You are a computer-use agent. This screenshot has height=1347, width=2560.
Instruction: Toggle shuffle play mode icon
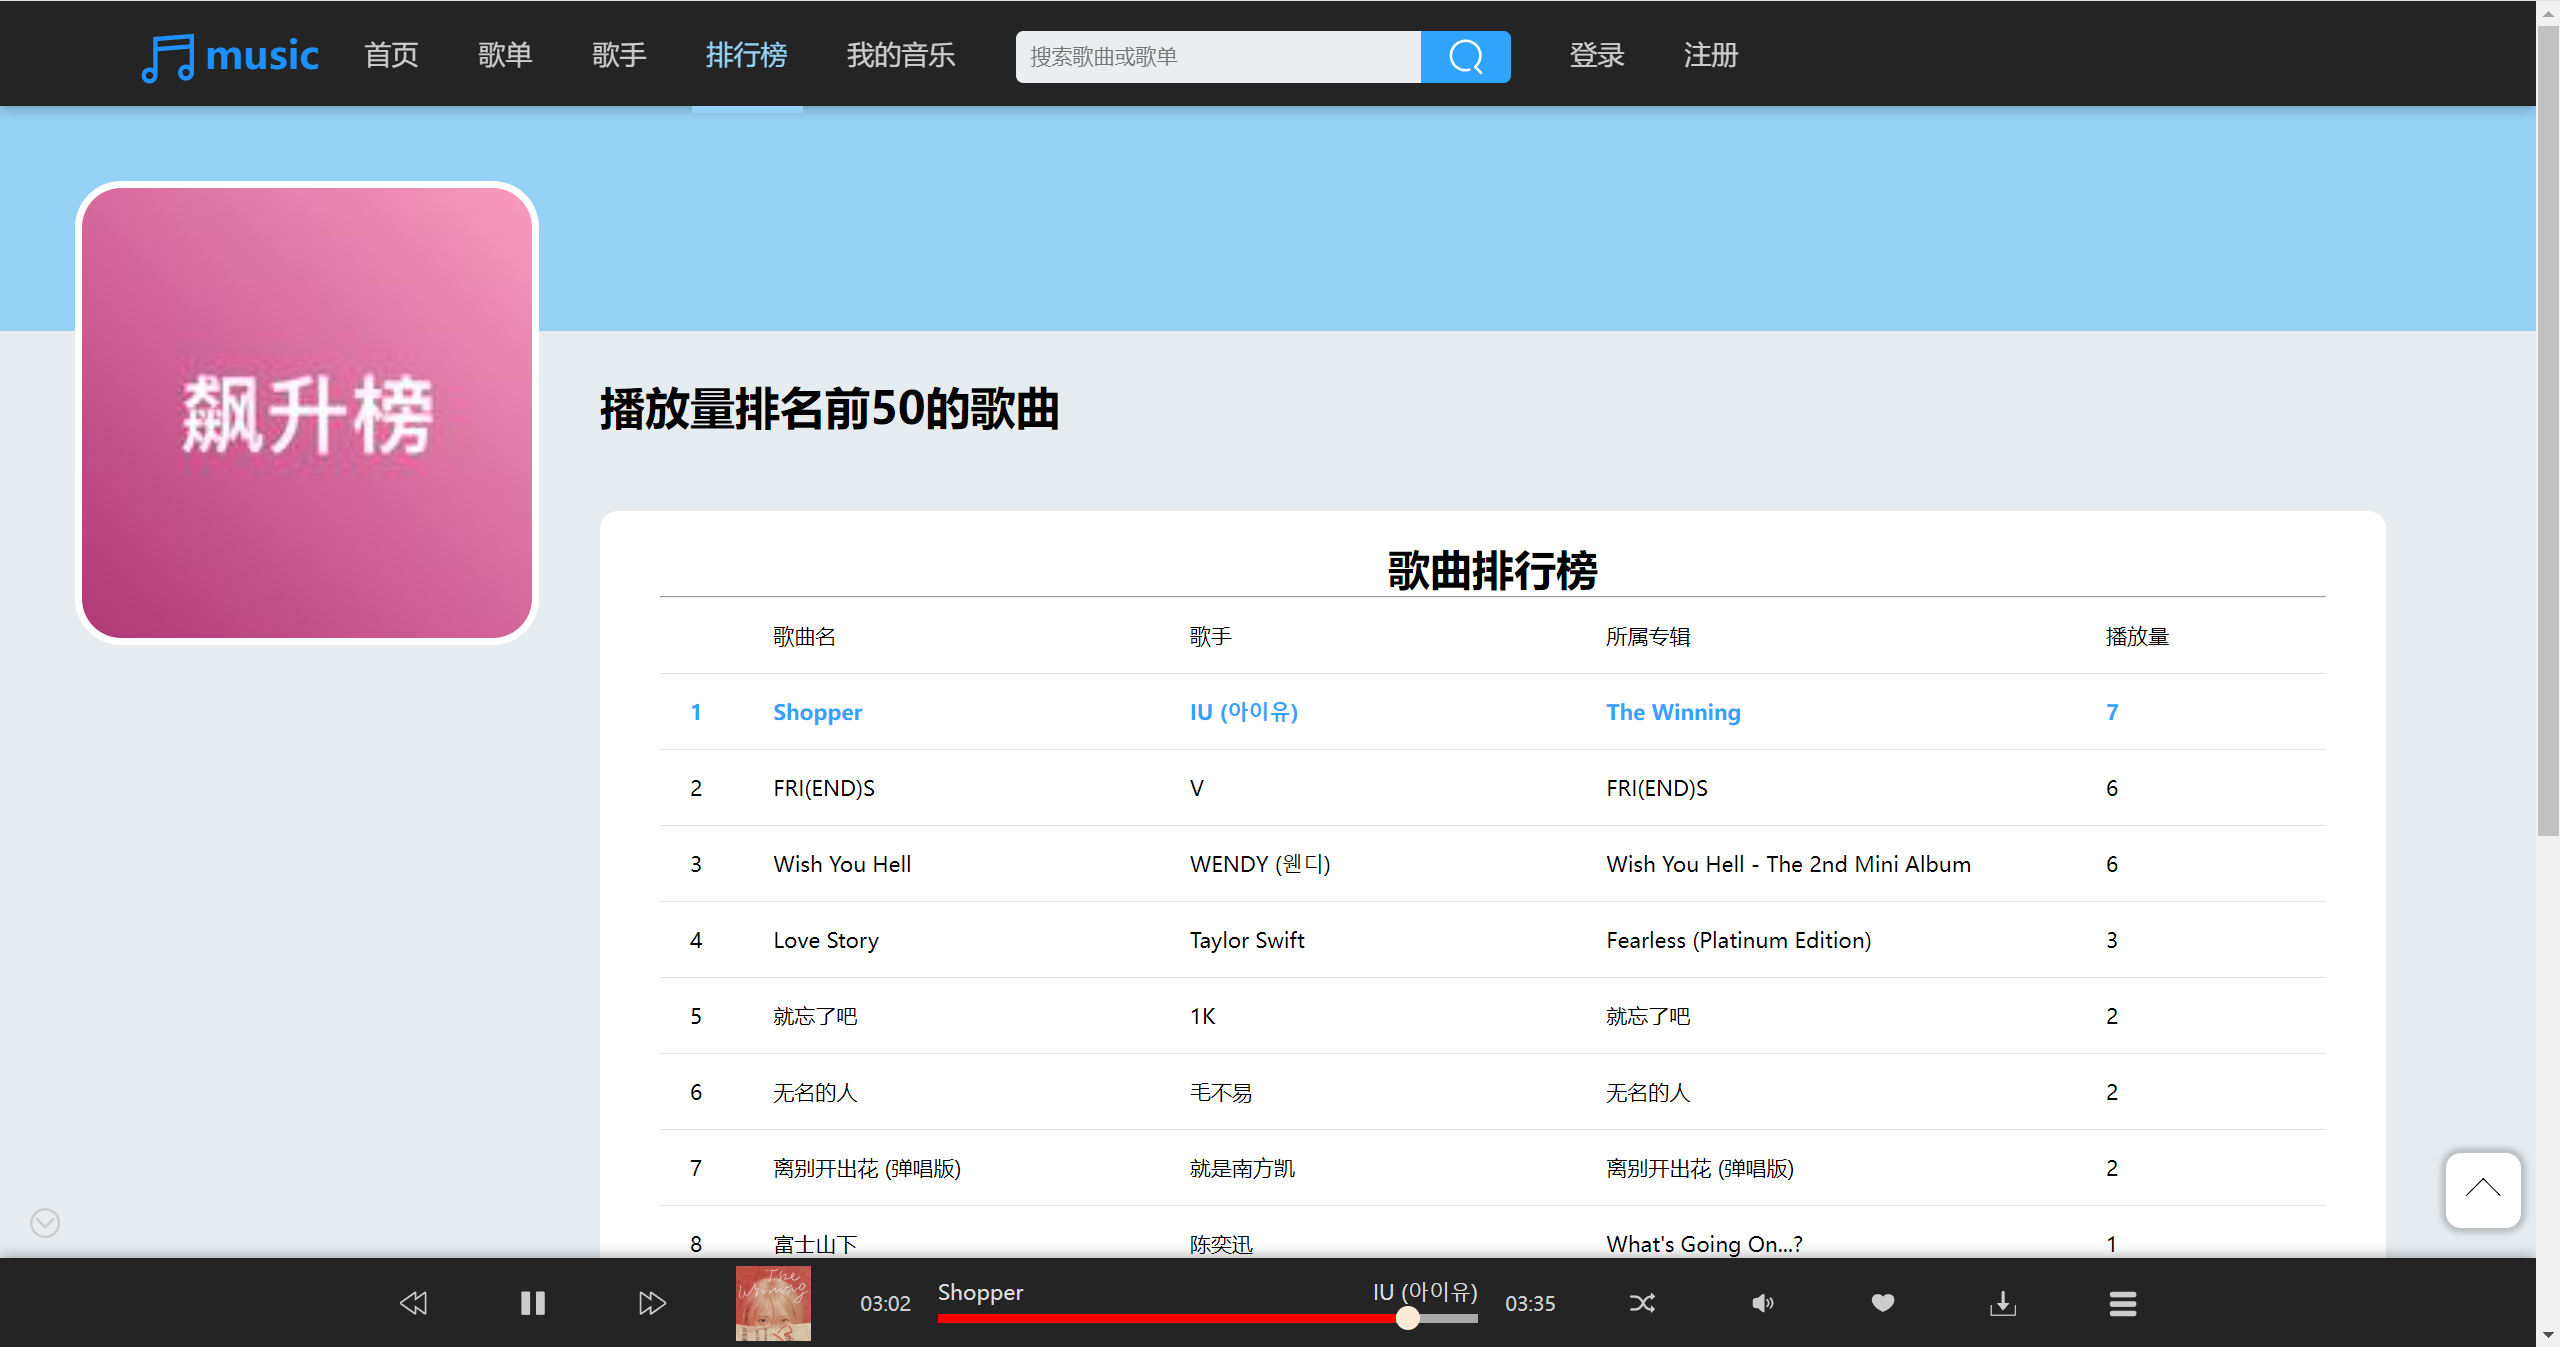(1643, 1303)
